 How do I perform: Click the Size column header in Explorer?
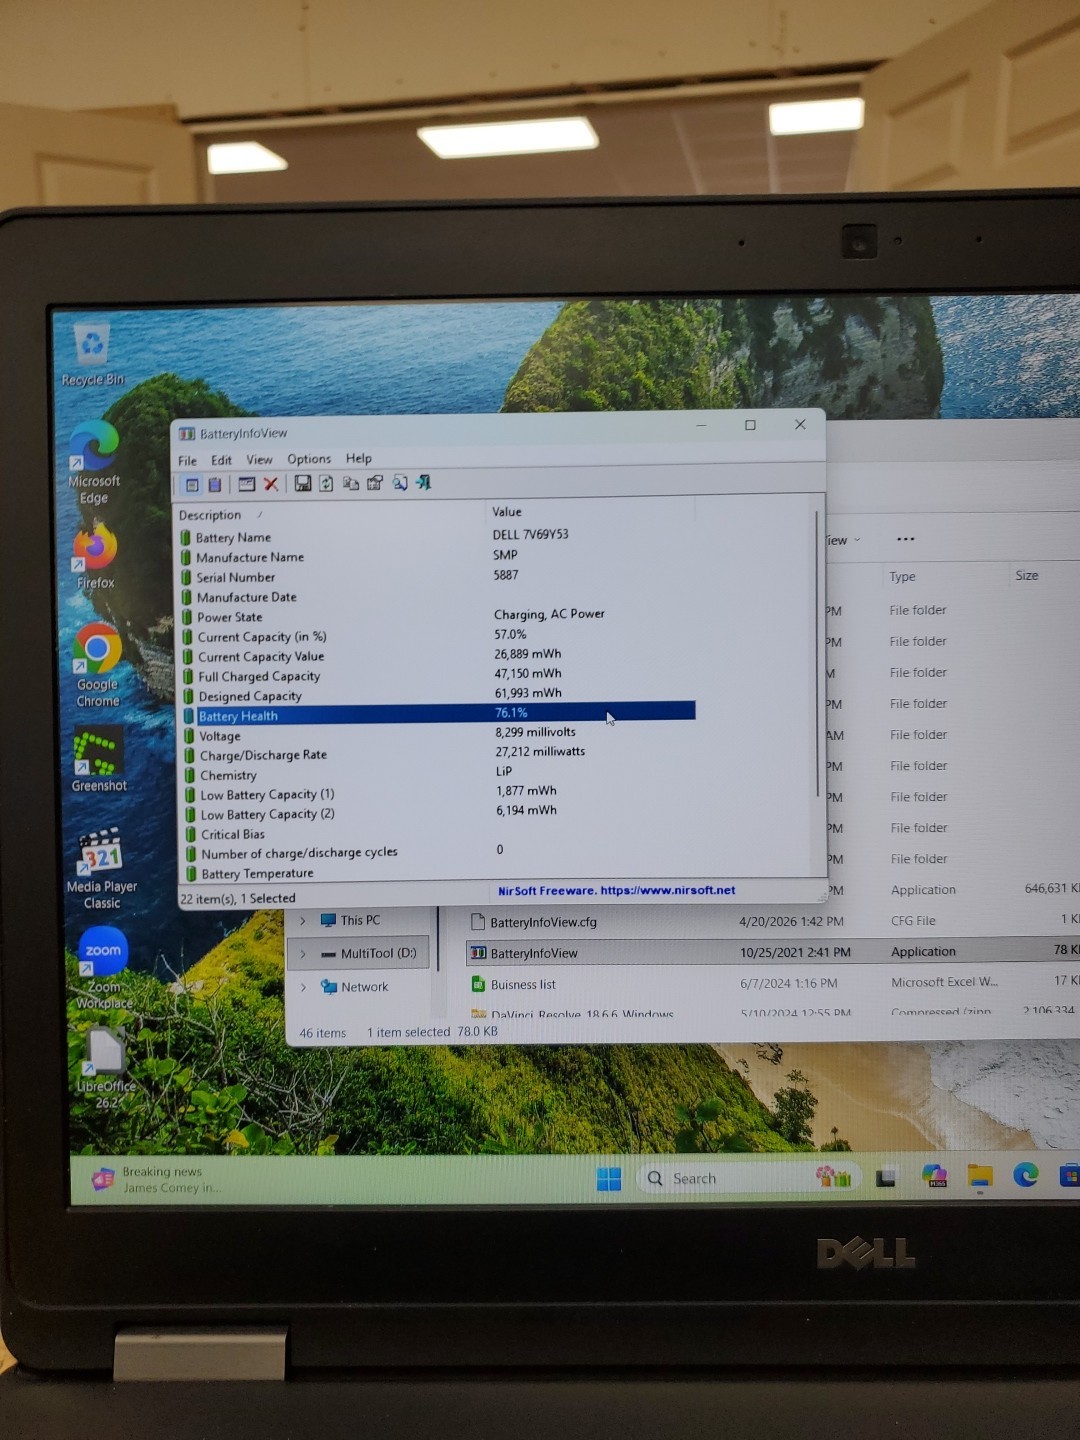[x=1026, y=575]
